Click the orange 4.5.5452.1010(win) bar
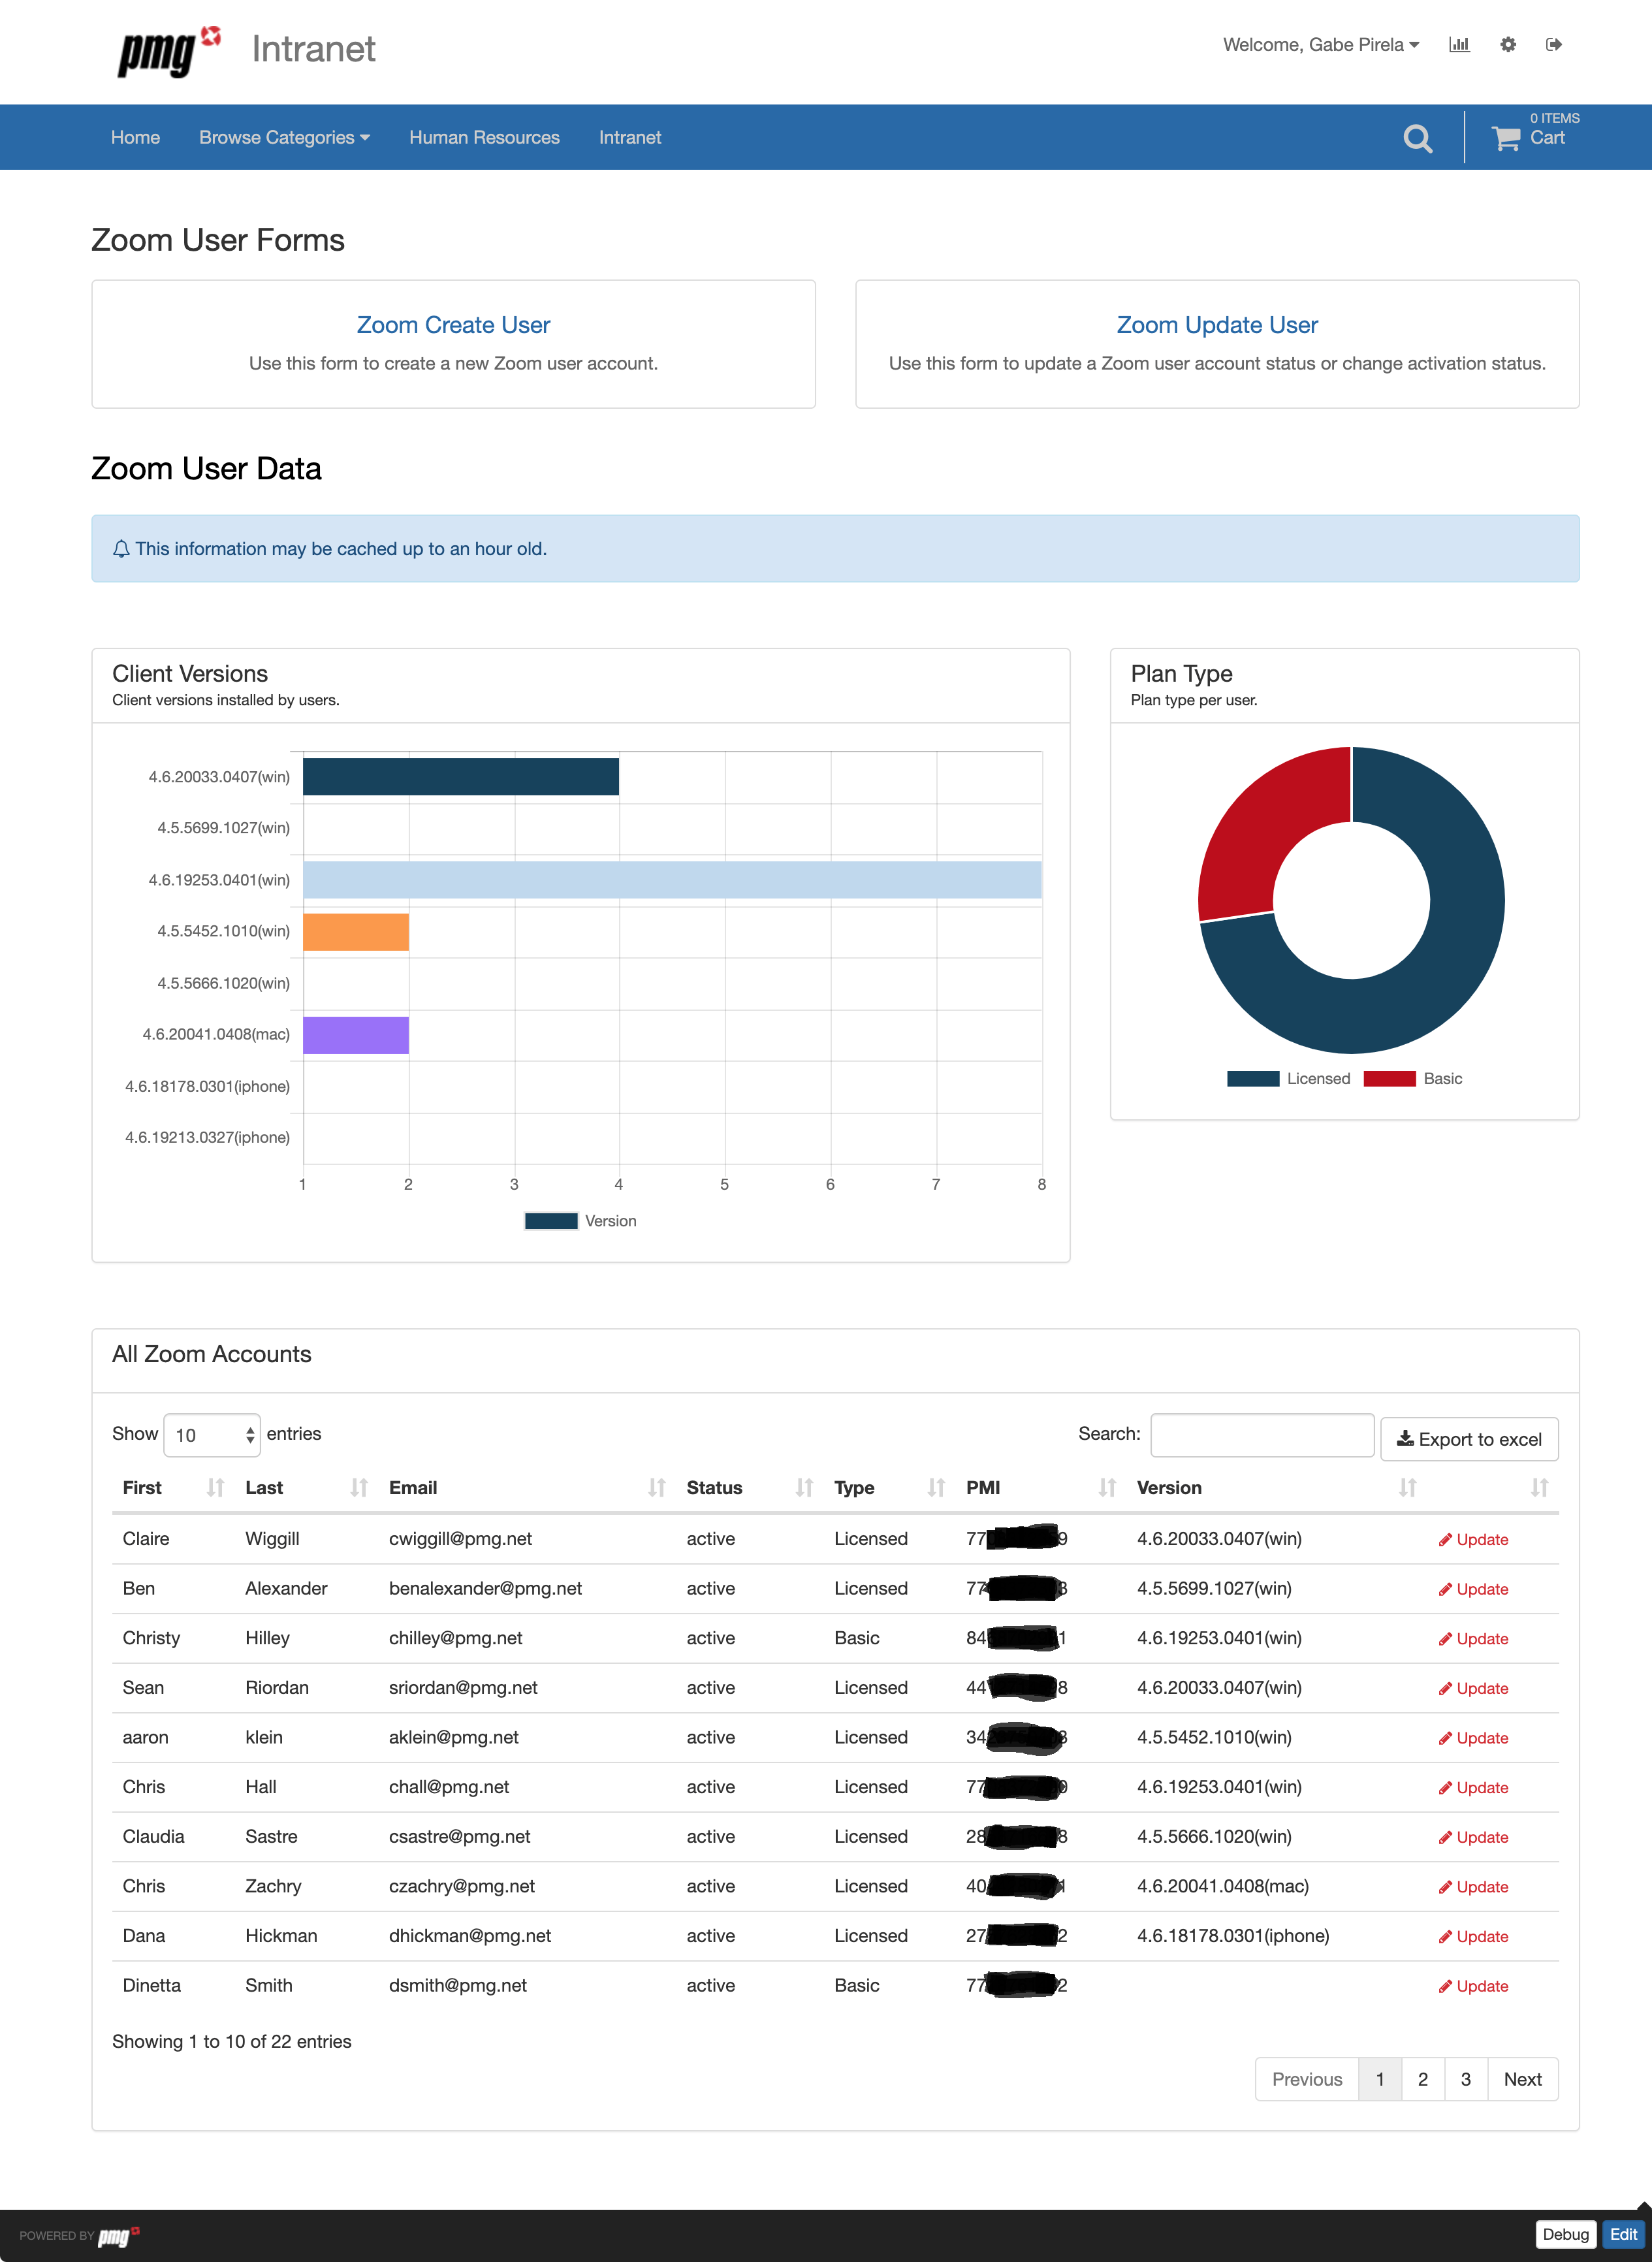1652x2262 pixels. click(356, 931)
